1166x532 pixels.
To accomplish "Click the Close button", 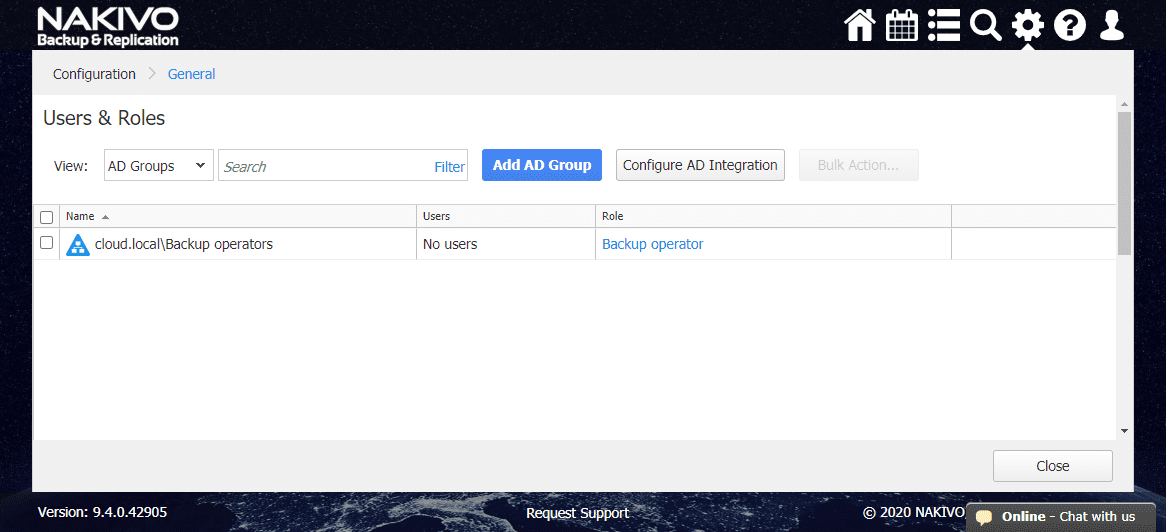I will pos(1052,466).
